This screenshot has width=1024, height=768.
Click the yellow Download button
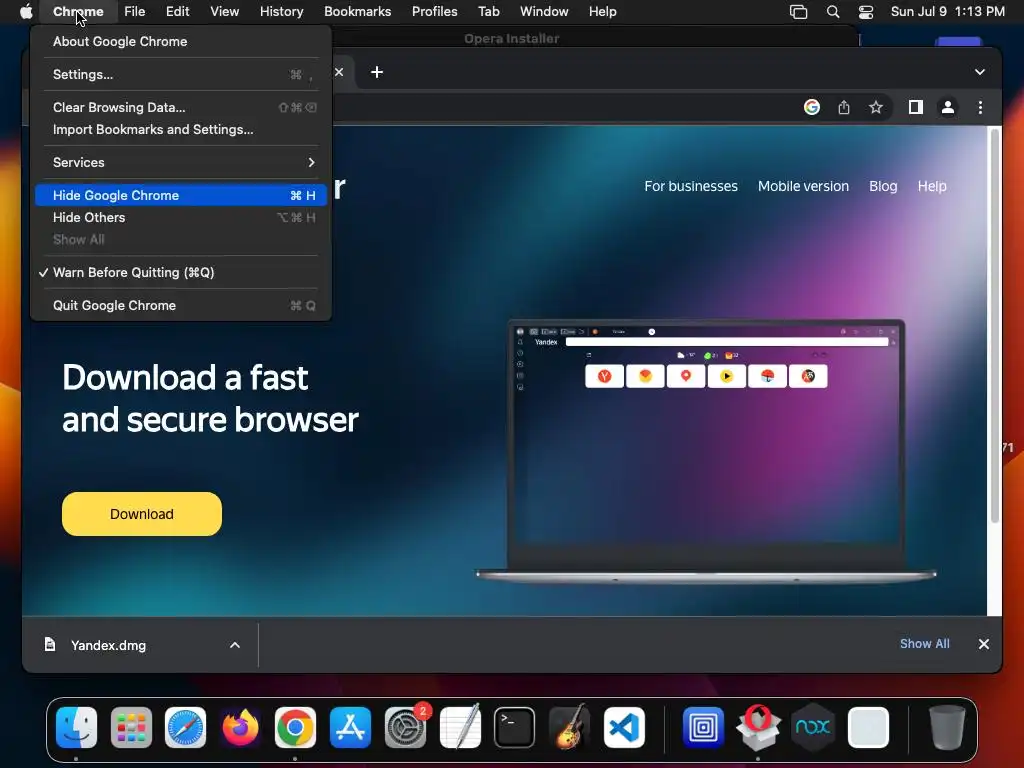click(x=142, y=514)
